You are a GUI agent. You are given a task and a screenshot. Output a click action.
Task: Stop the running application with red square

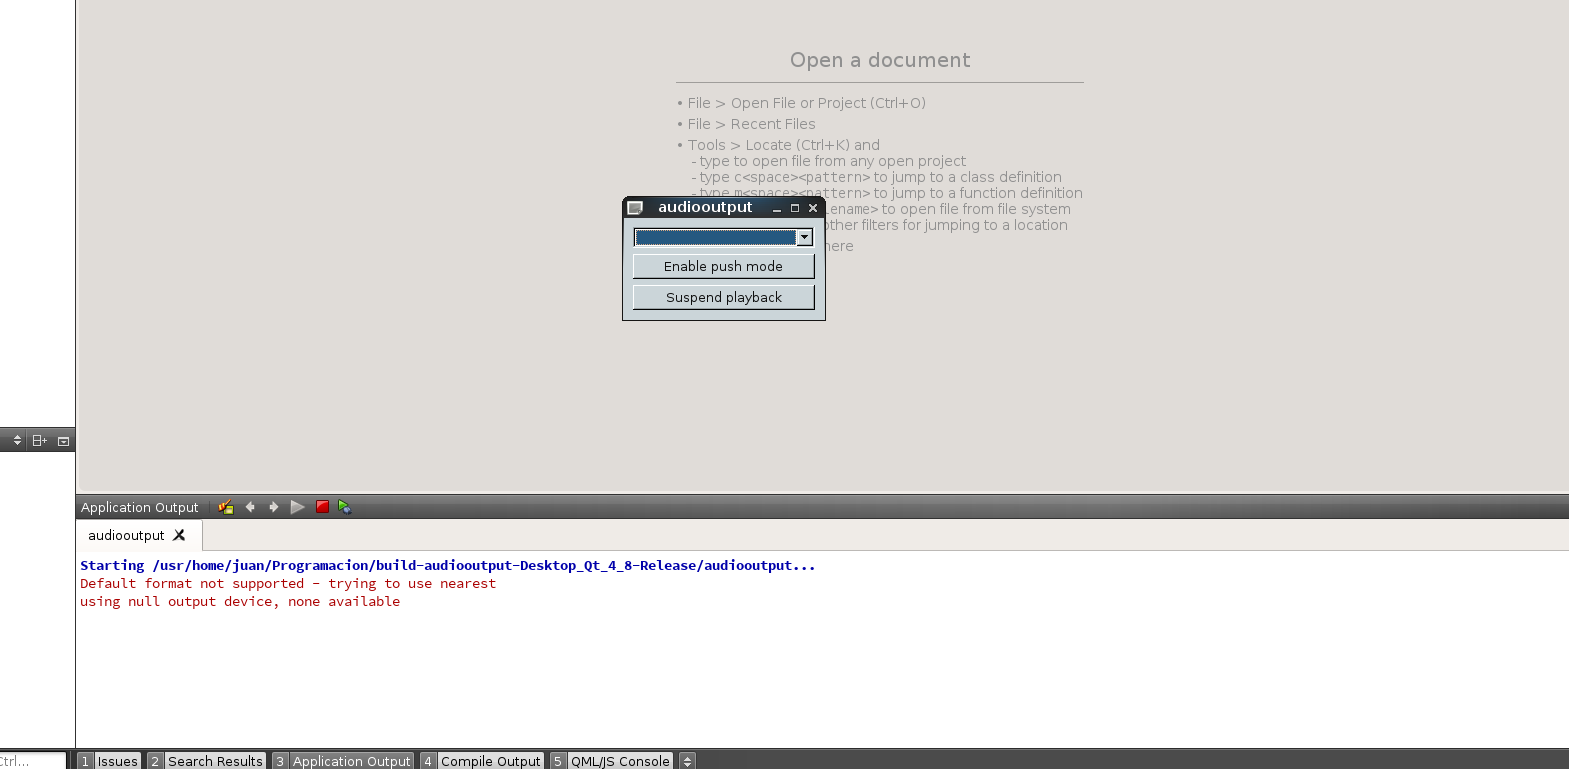click(x=322, y=507)
